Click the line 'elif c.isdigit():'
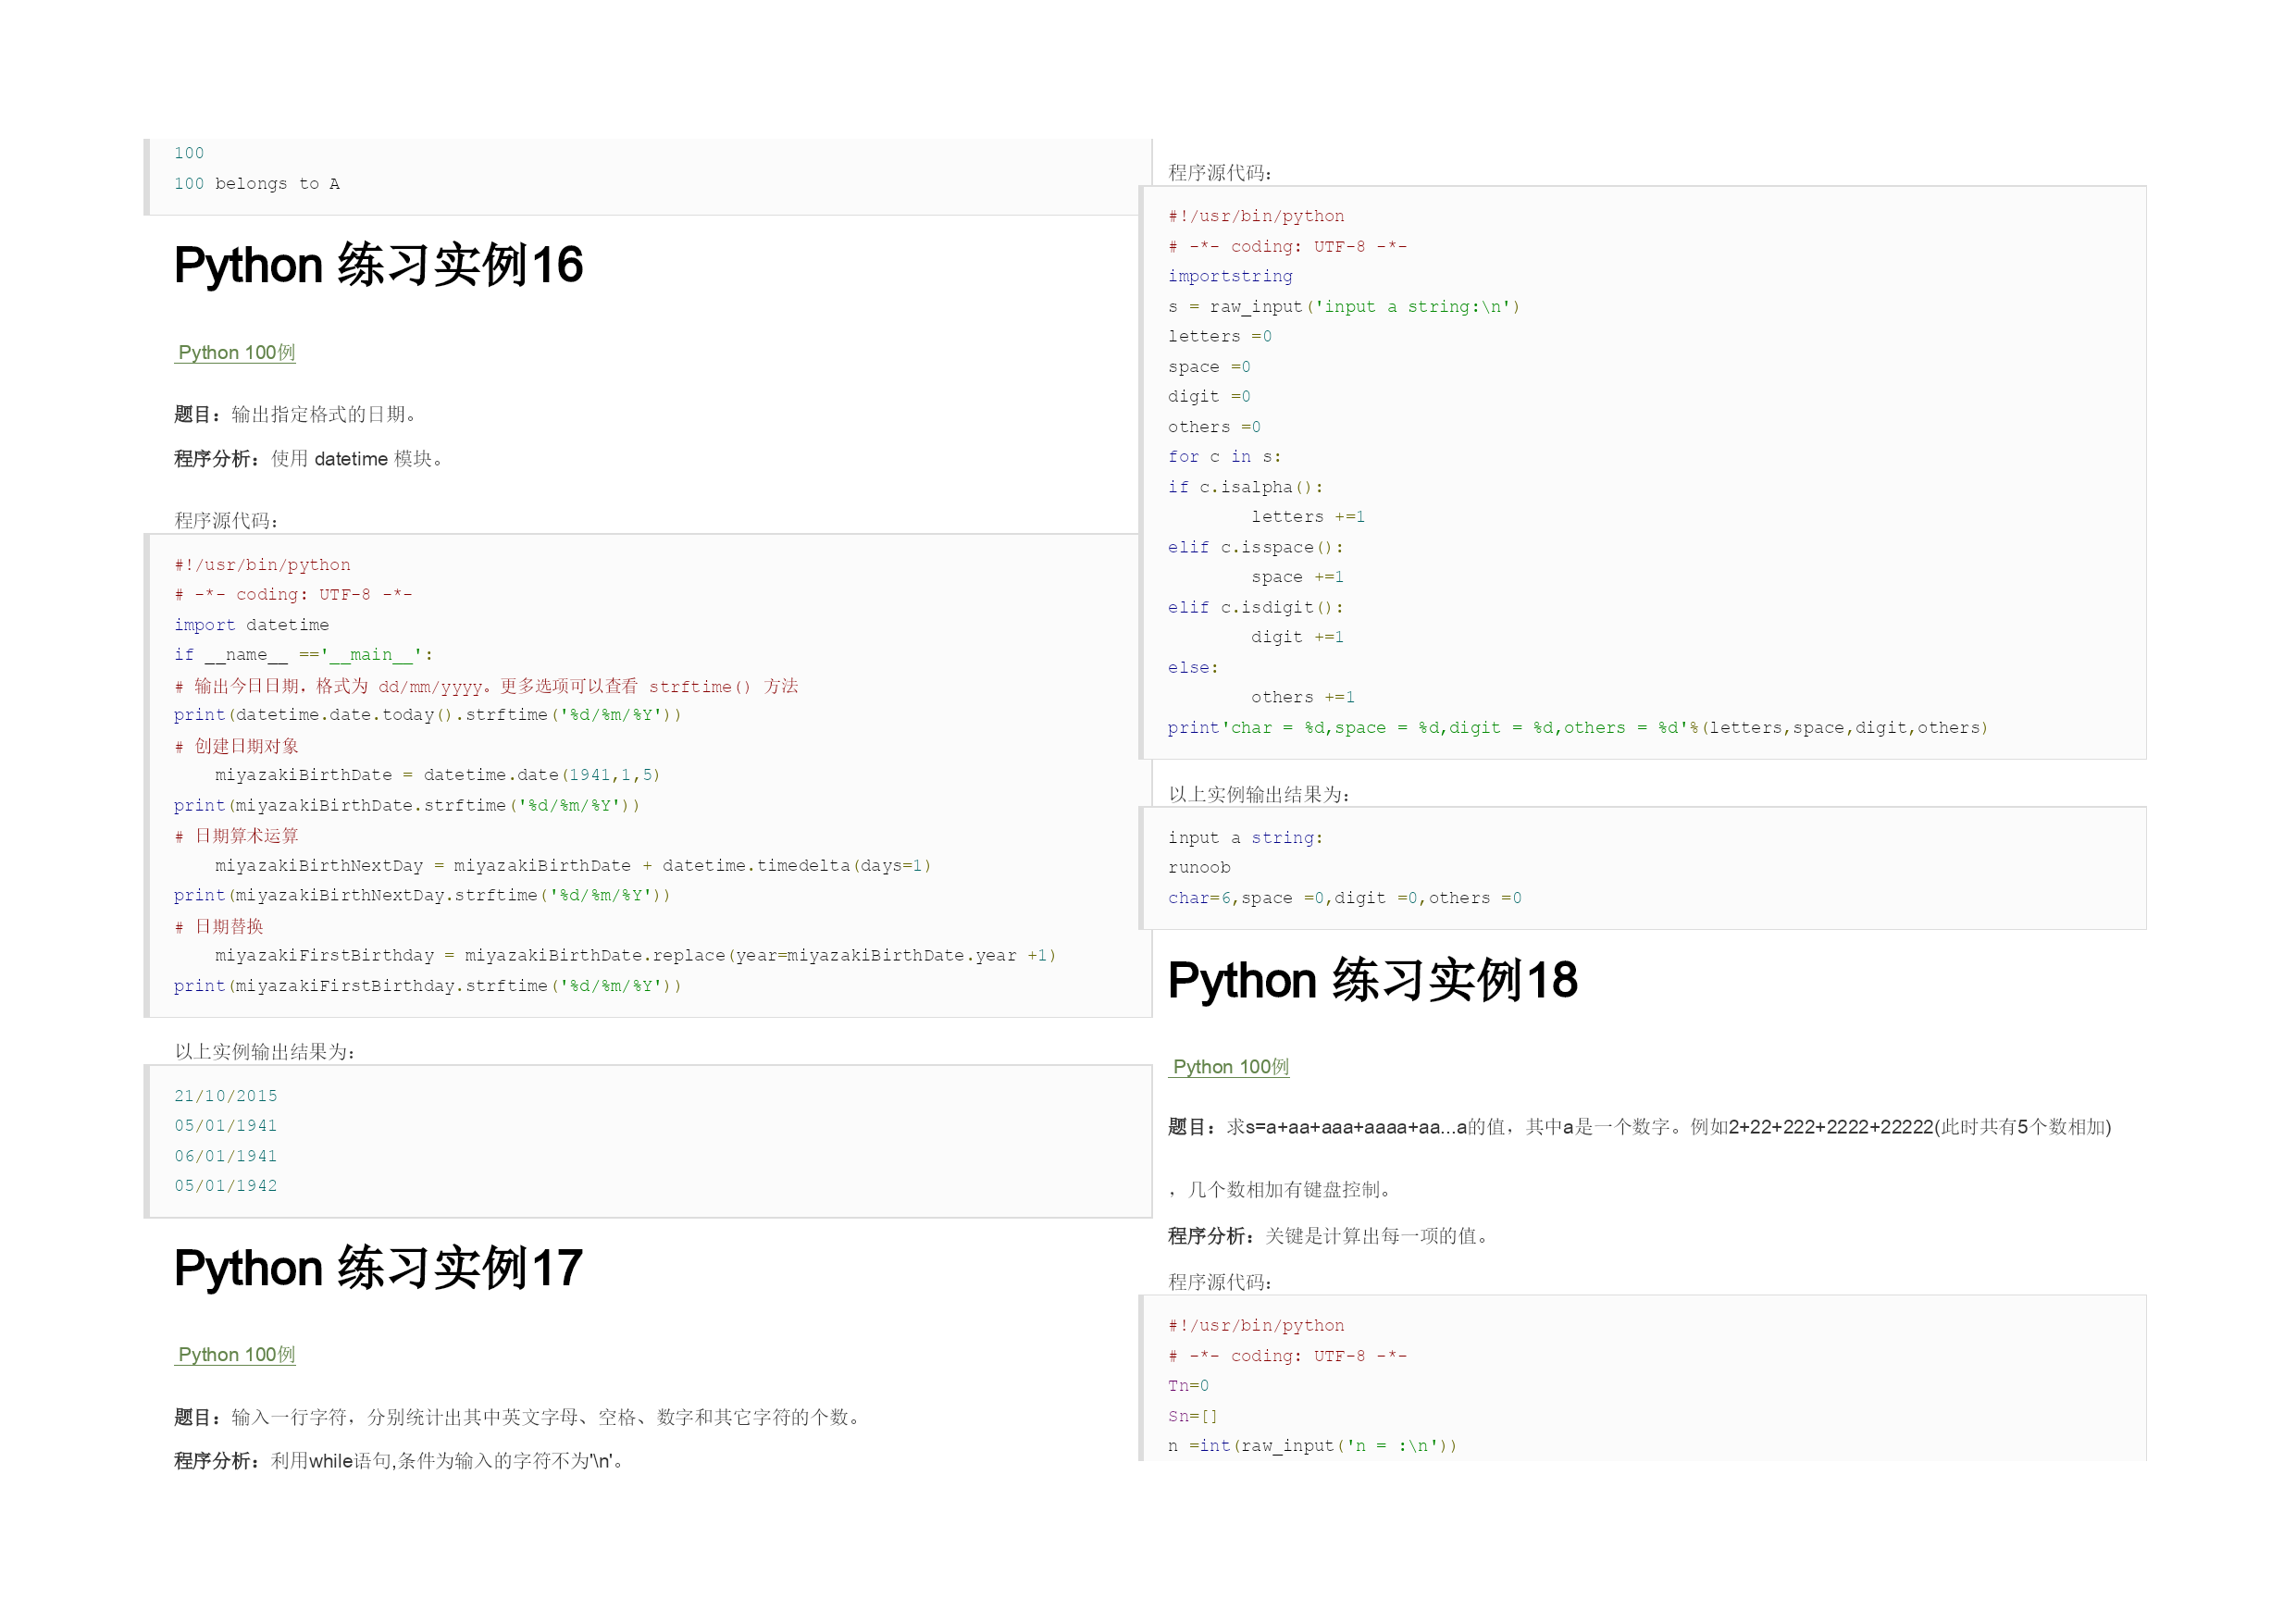The height and width of the screenshot is (1623, 2296). point(1255,608)
